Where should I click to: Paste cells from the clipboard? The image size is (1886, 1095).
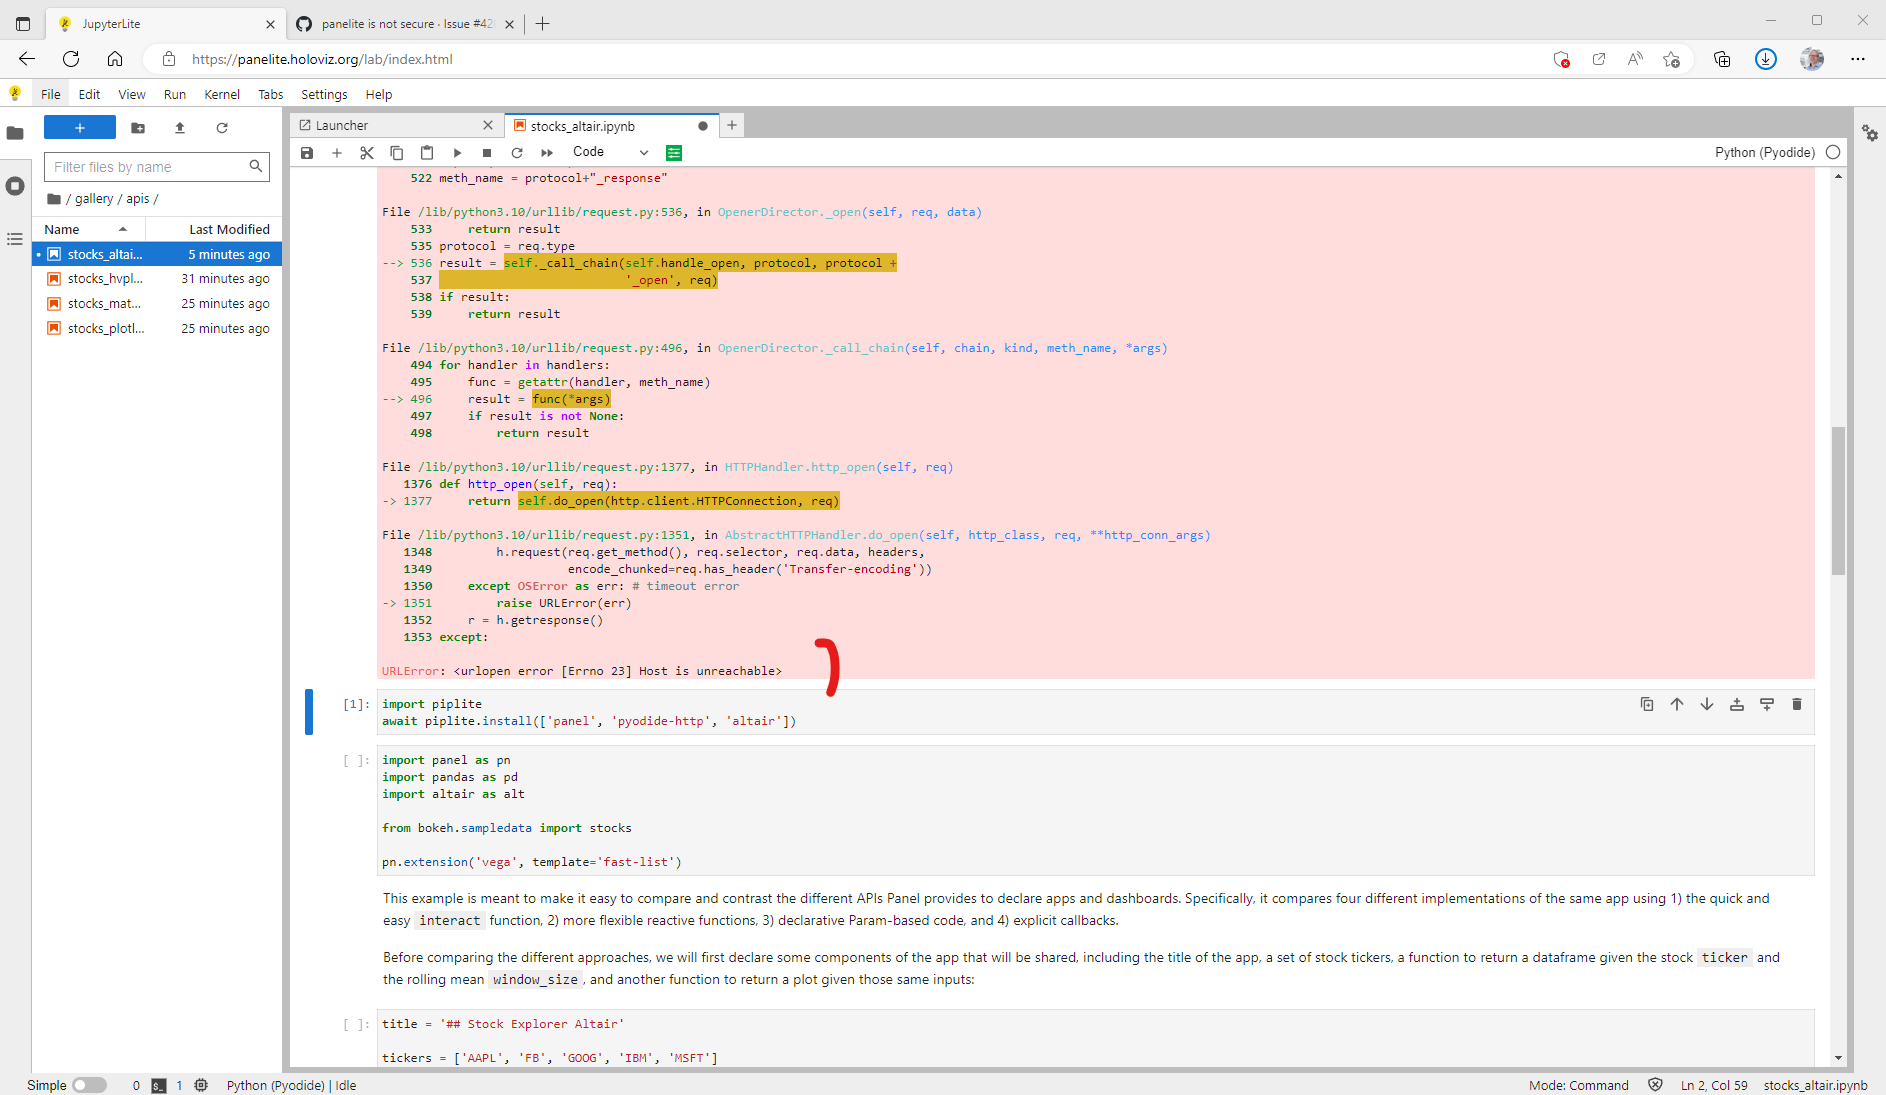427,152
